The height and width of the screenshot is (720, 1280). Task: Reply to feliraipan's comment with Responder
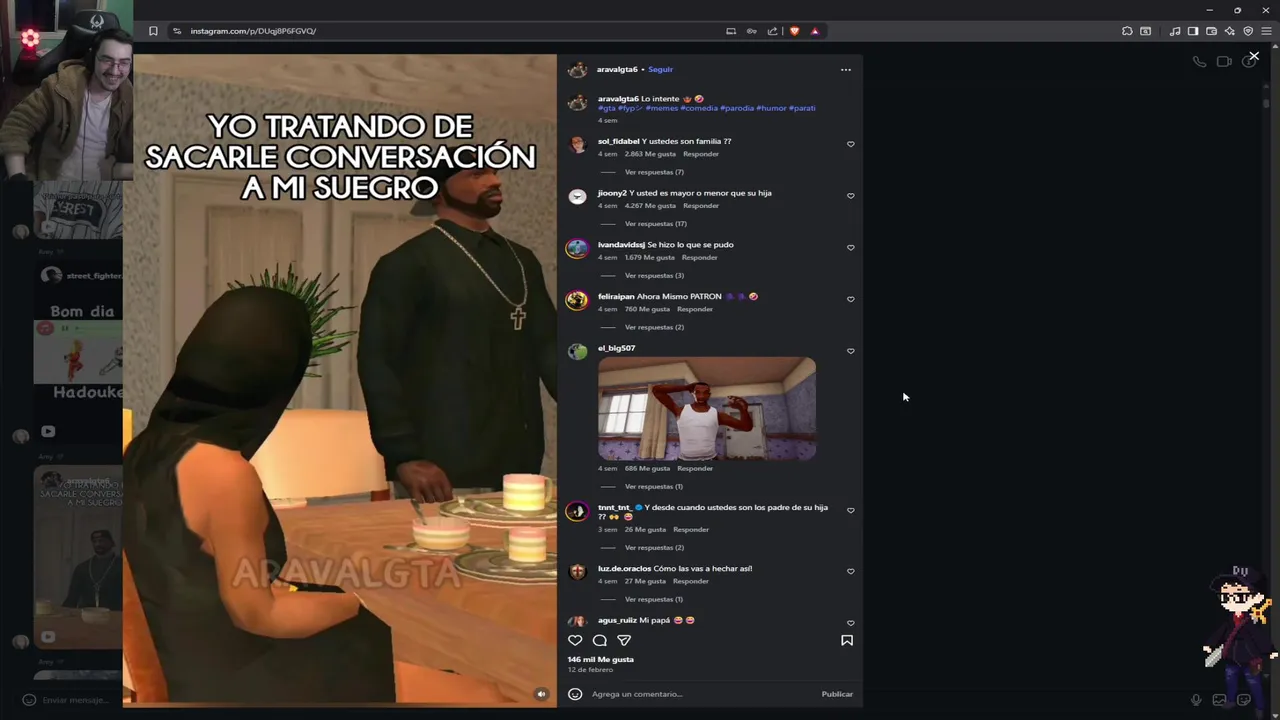[694, 309]
